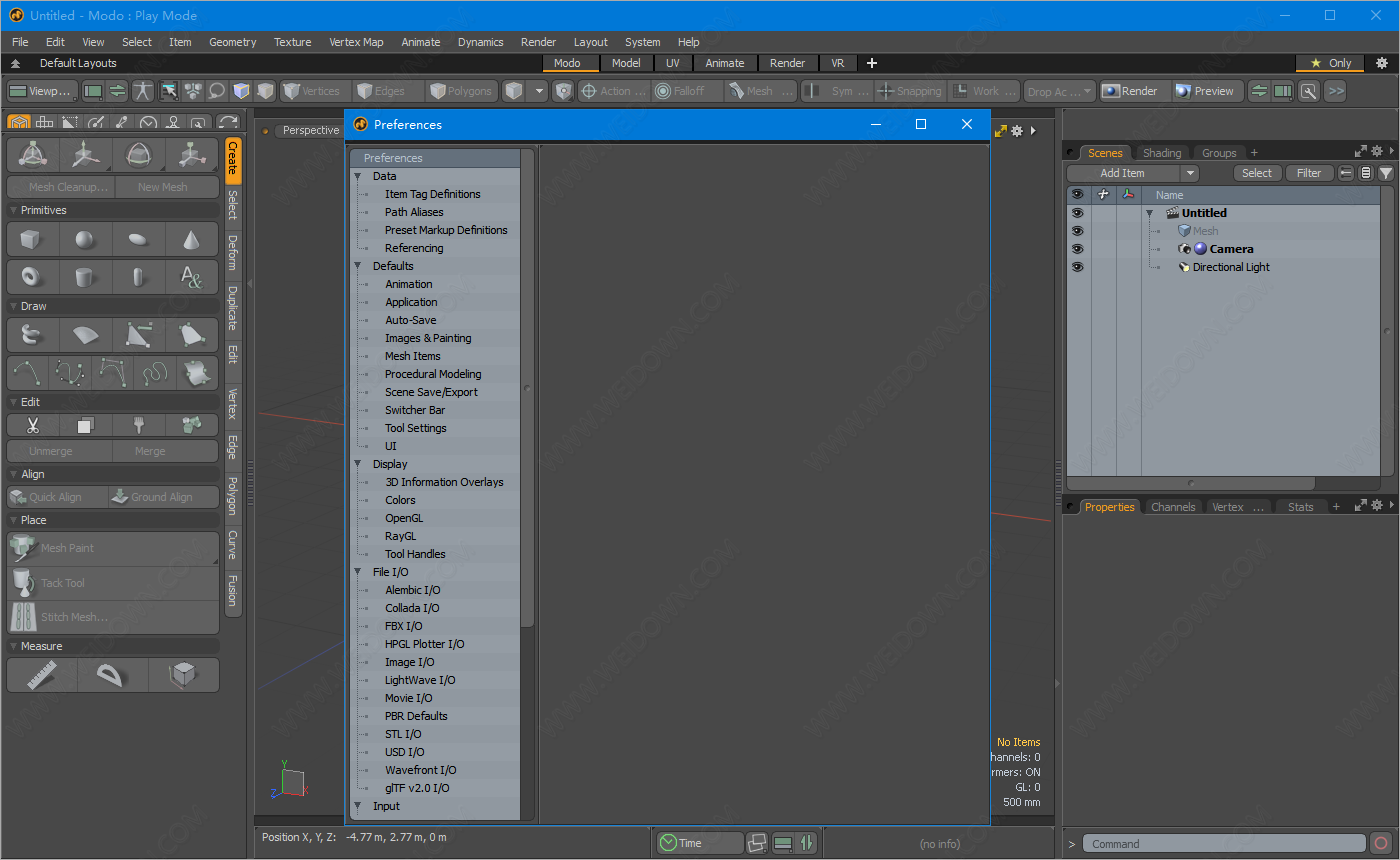Open the Vertex Map menu

click(x=356, y=42)
